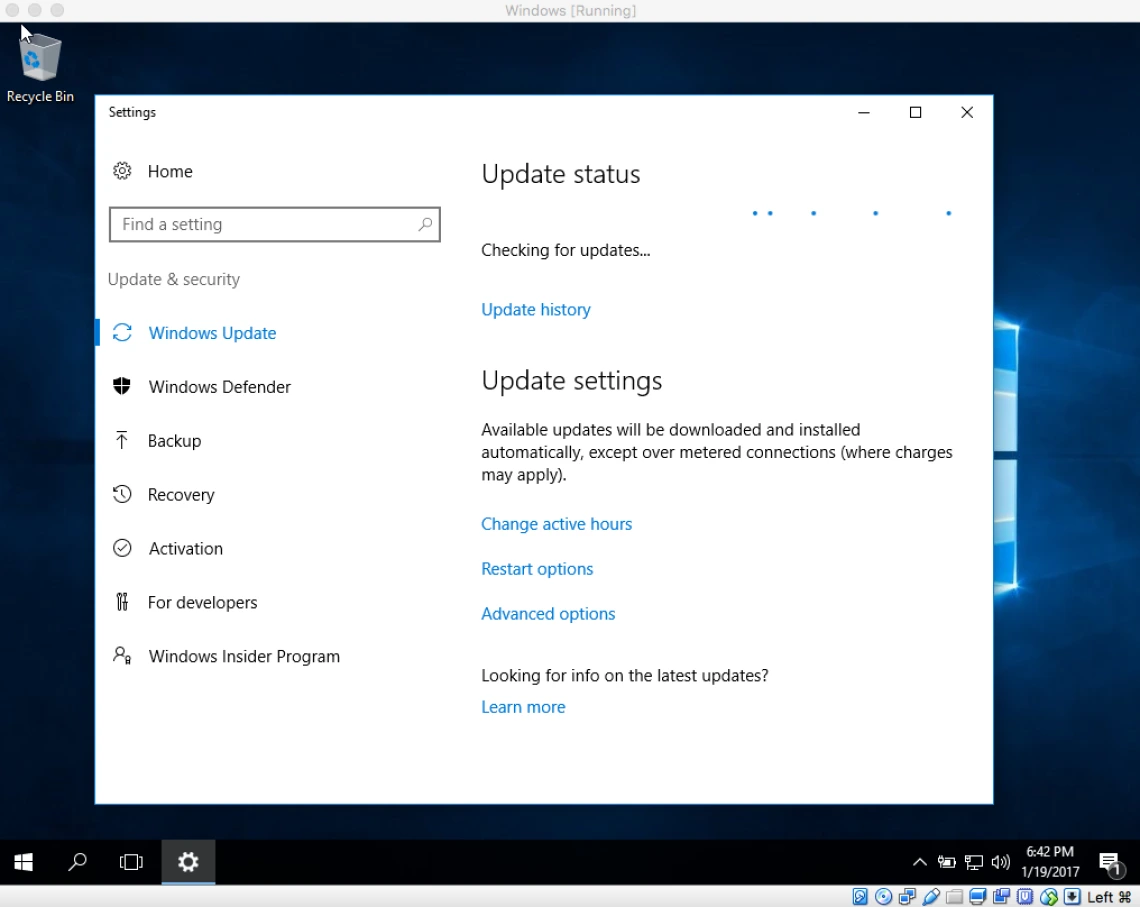The width and height of the screenshot is (1140, 907).
Task: Click VirtualBox CPU chip status icon
Action: coord(1024,897)
